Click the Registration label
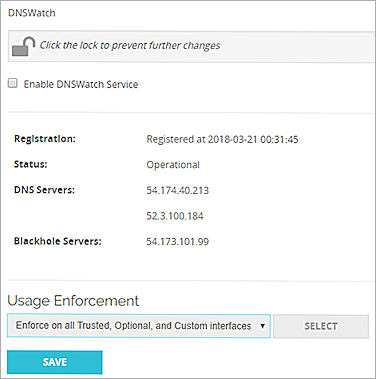This screenshot has height=379, width=376. [45, 139]
